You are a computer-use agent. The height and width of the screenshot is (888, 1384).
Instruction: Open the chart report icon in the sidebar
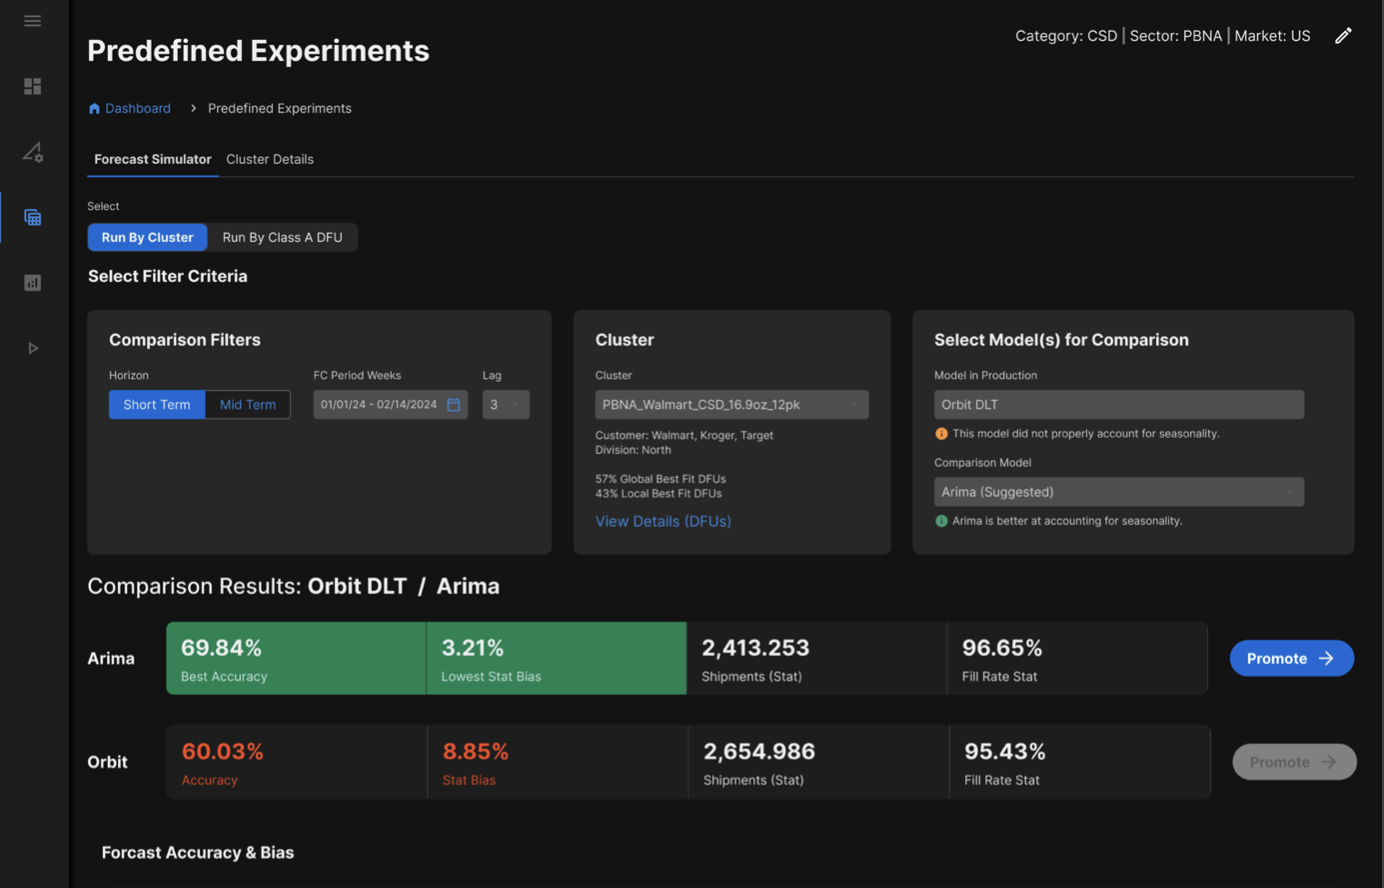tap(32, 283)
